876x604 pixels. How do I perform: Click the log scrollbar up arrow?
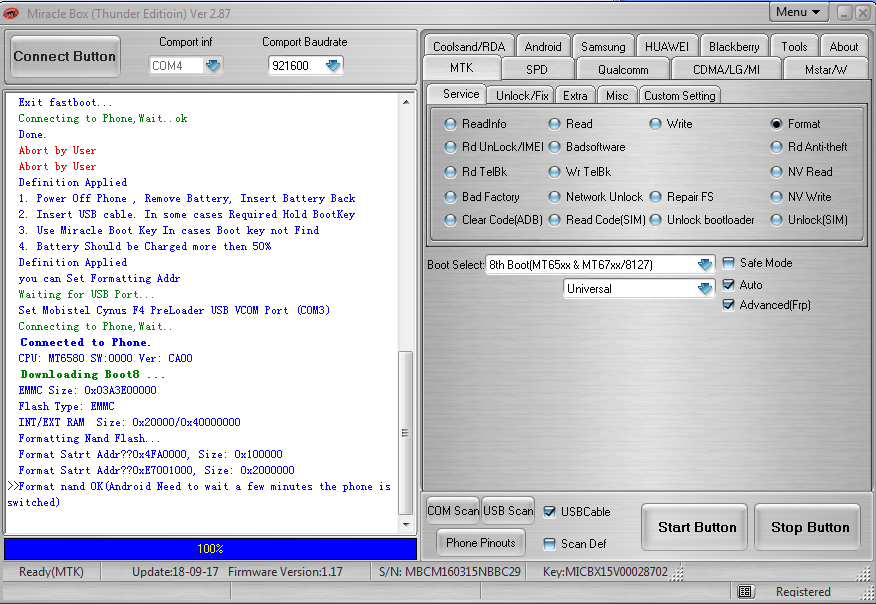point(406,102)
